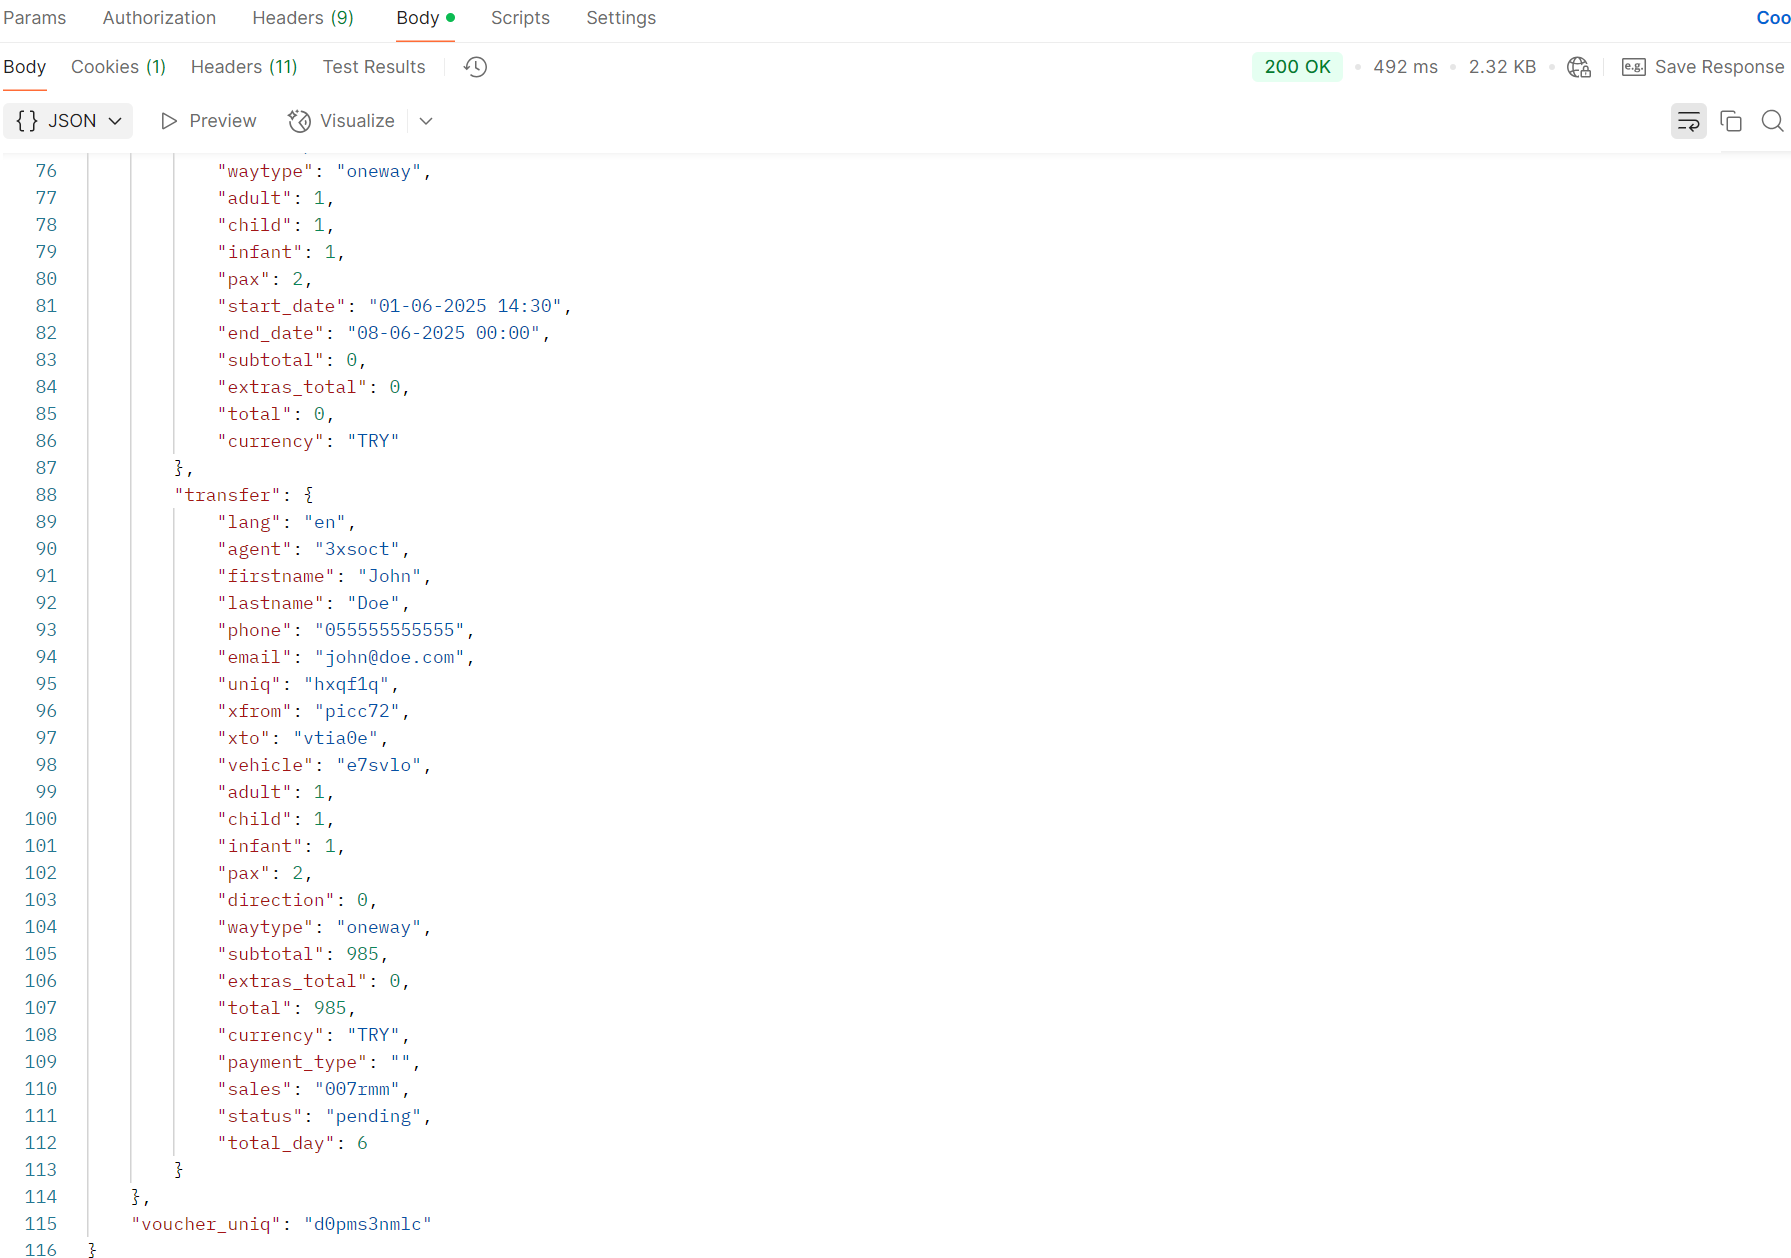Open the Scripts tab
Viewport: 1791px width, 1258px height.
coord(520,18)
